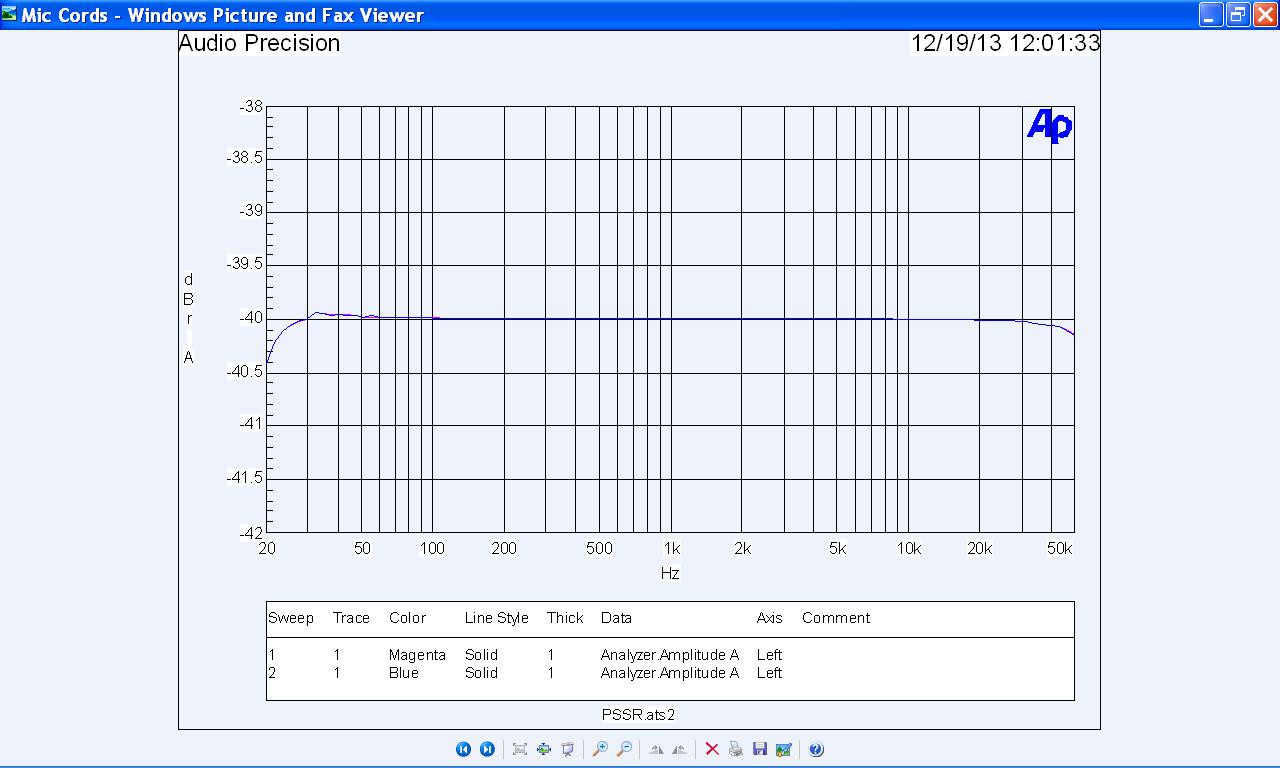This screenshot has width=1280, height=768.
Task: Click the '-42' amplitude axis label
Action: pyautogui.click(x=250, y=532)
